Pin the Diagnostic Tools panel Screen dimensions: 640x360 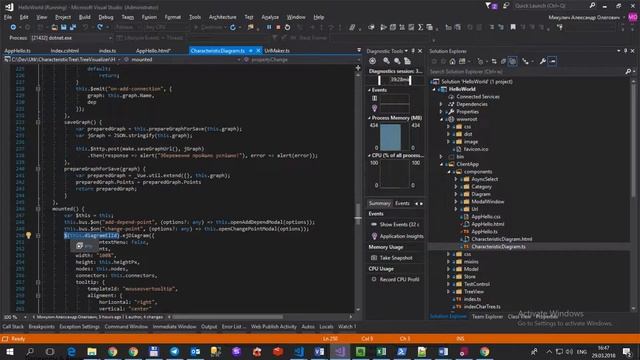point(413,51)
